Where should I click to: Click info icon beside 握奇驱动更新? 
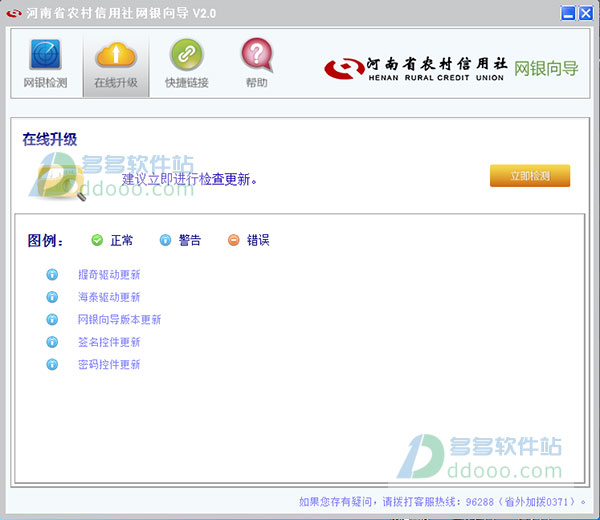(52, 274)
